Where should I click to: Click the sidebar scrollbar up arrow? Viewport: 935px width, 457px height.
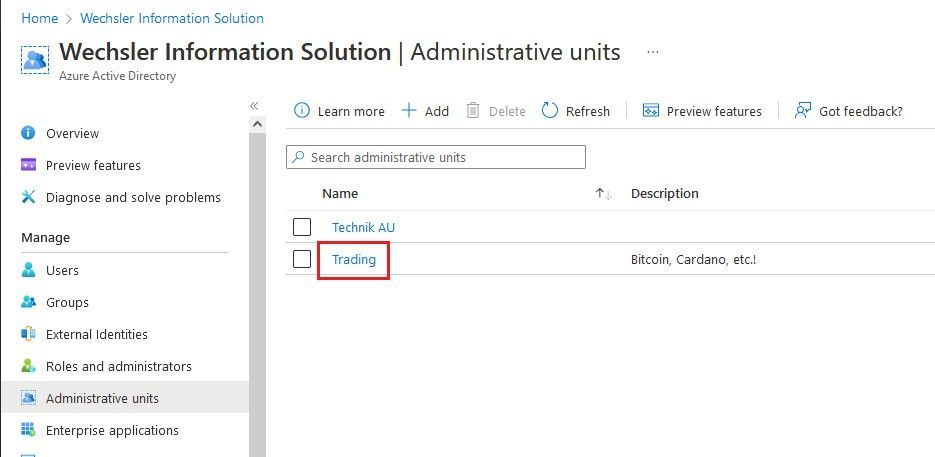coord(257,124)
